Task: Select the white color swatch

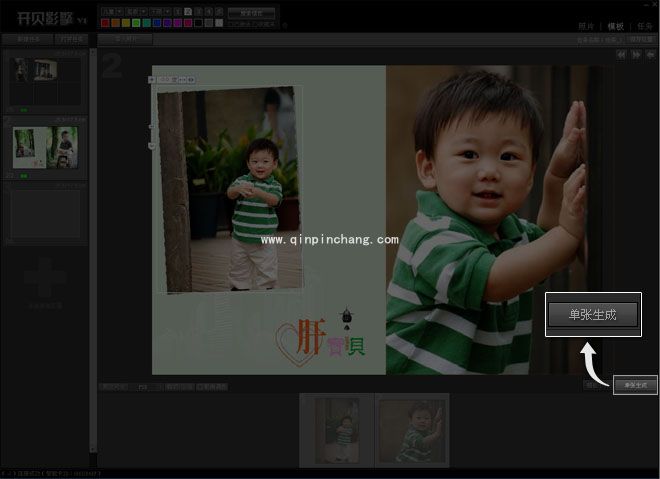Action: [x=219, y=23]
